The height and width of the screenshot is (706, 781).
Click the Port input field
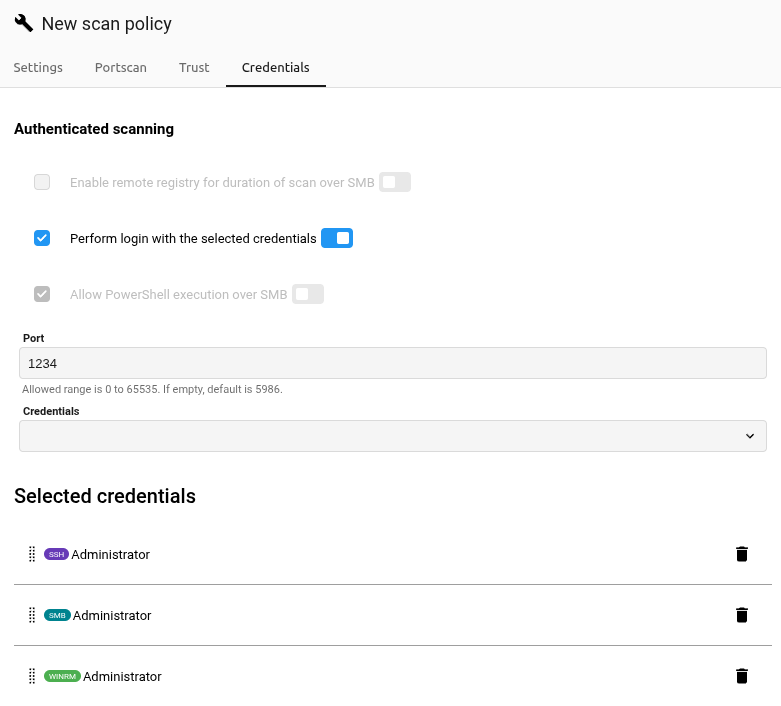[x=392, y=363]
